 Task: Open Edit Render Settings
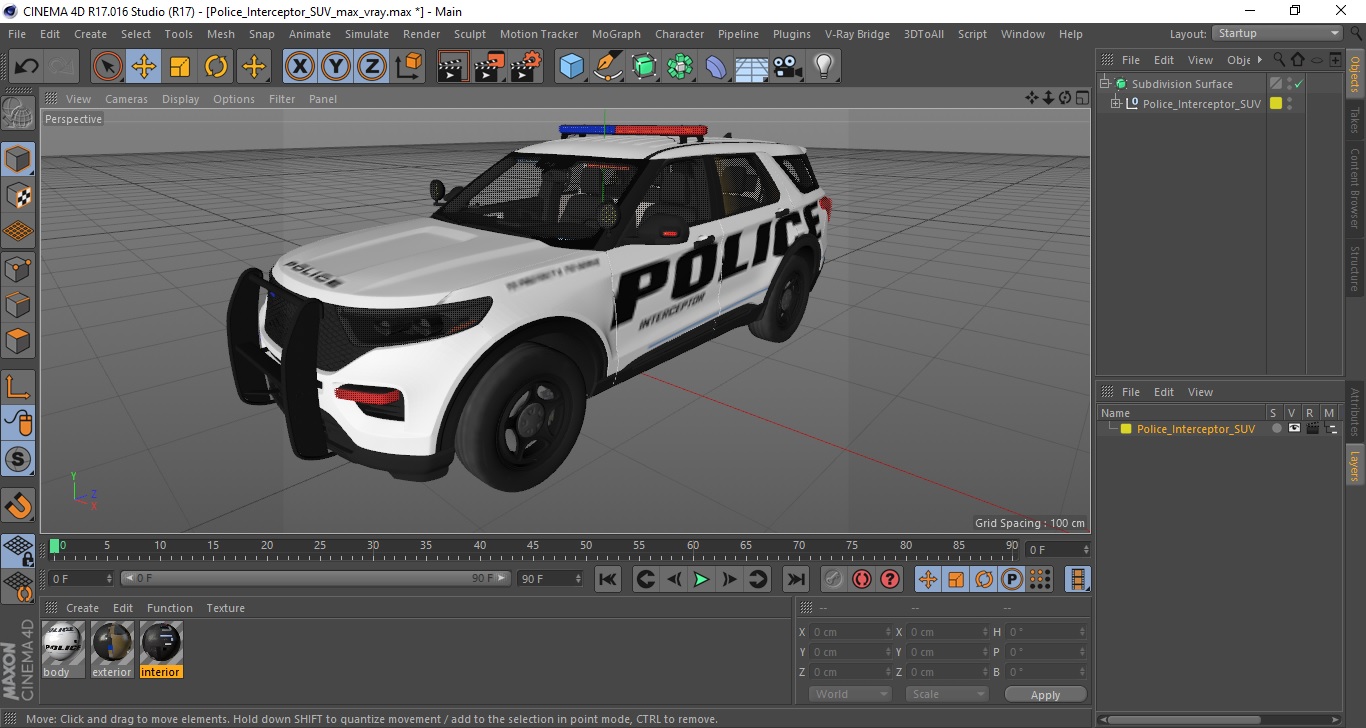tap(526, 67)
